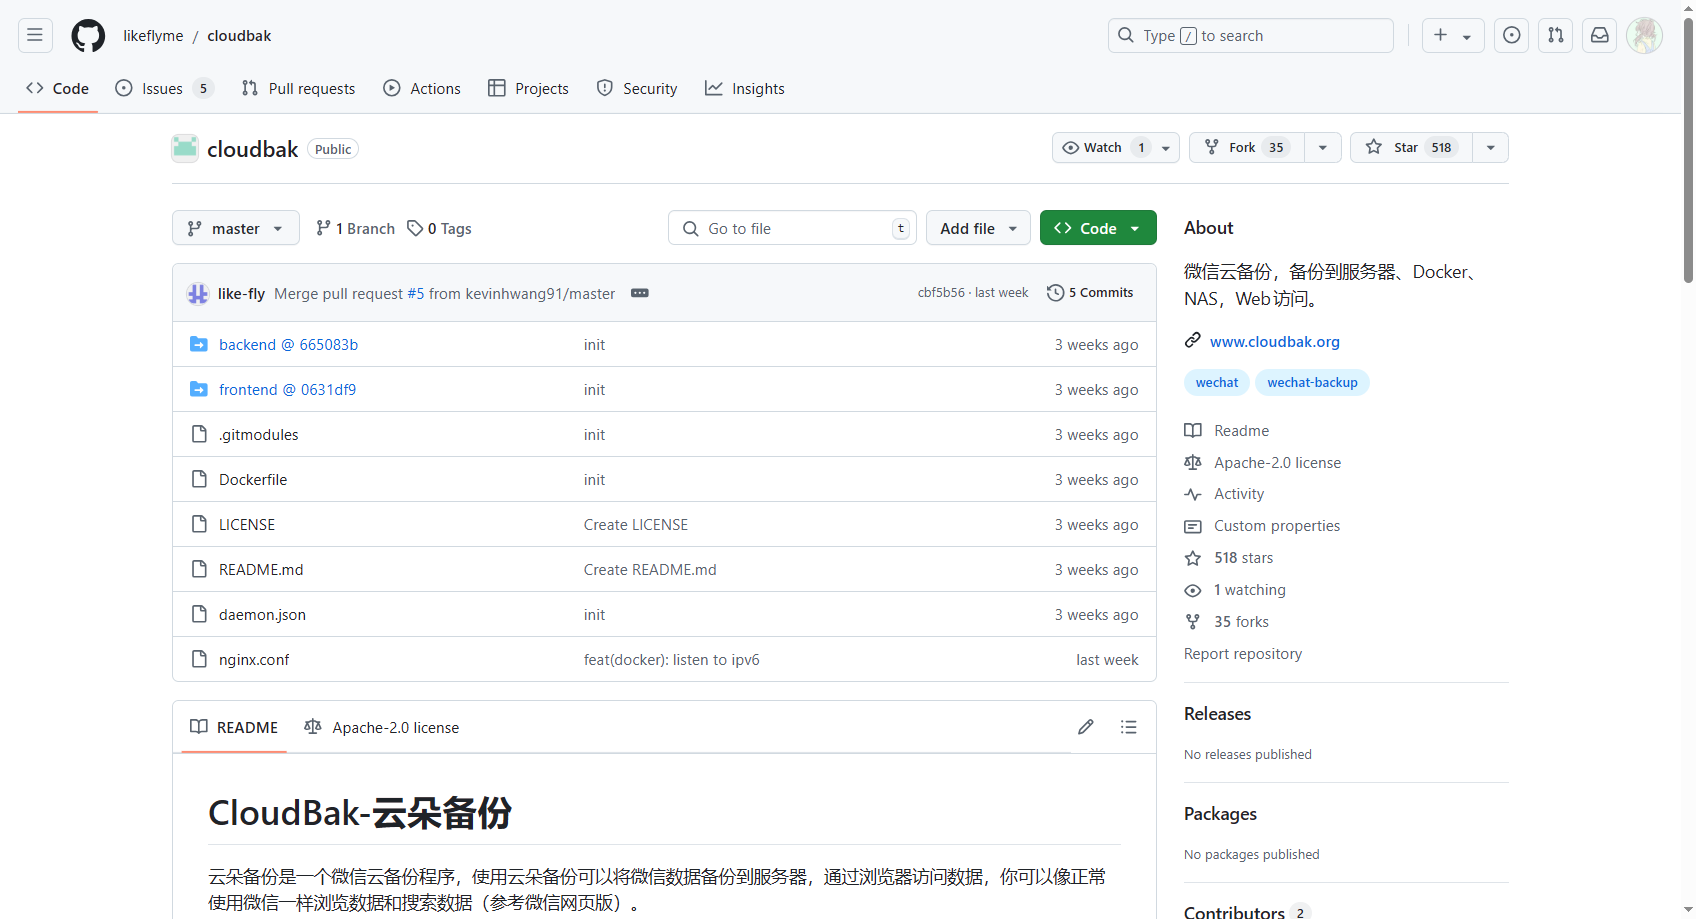Open the Add file dropdown

978,228
